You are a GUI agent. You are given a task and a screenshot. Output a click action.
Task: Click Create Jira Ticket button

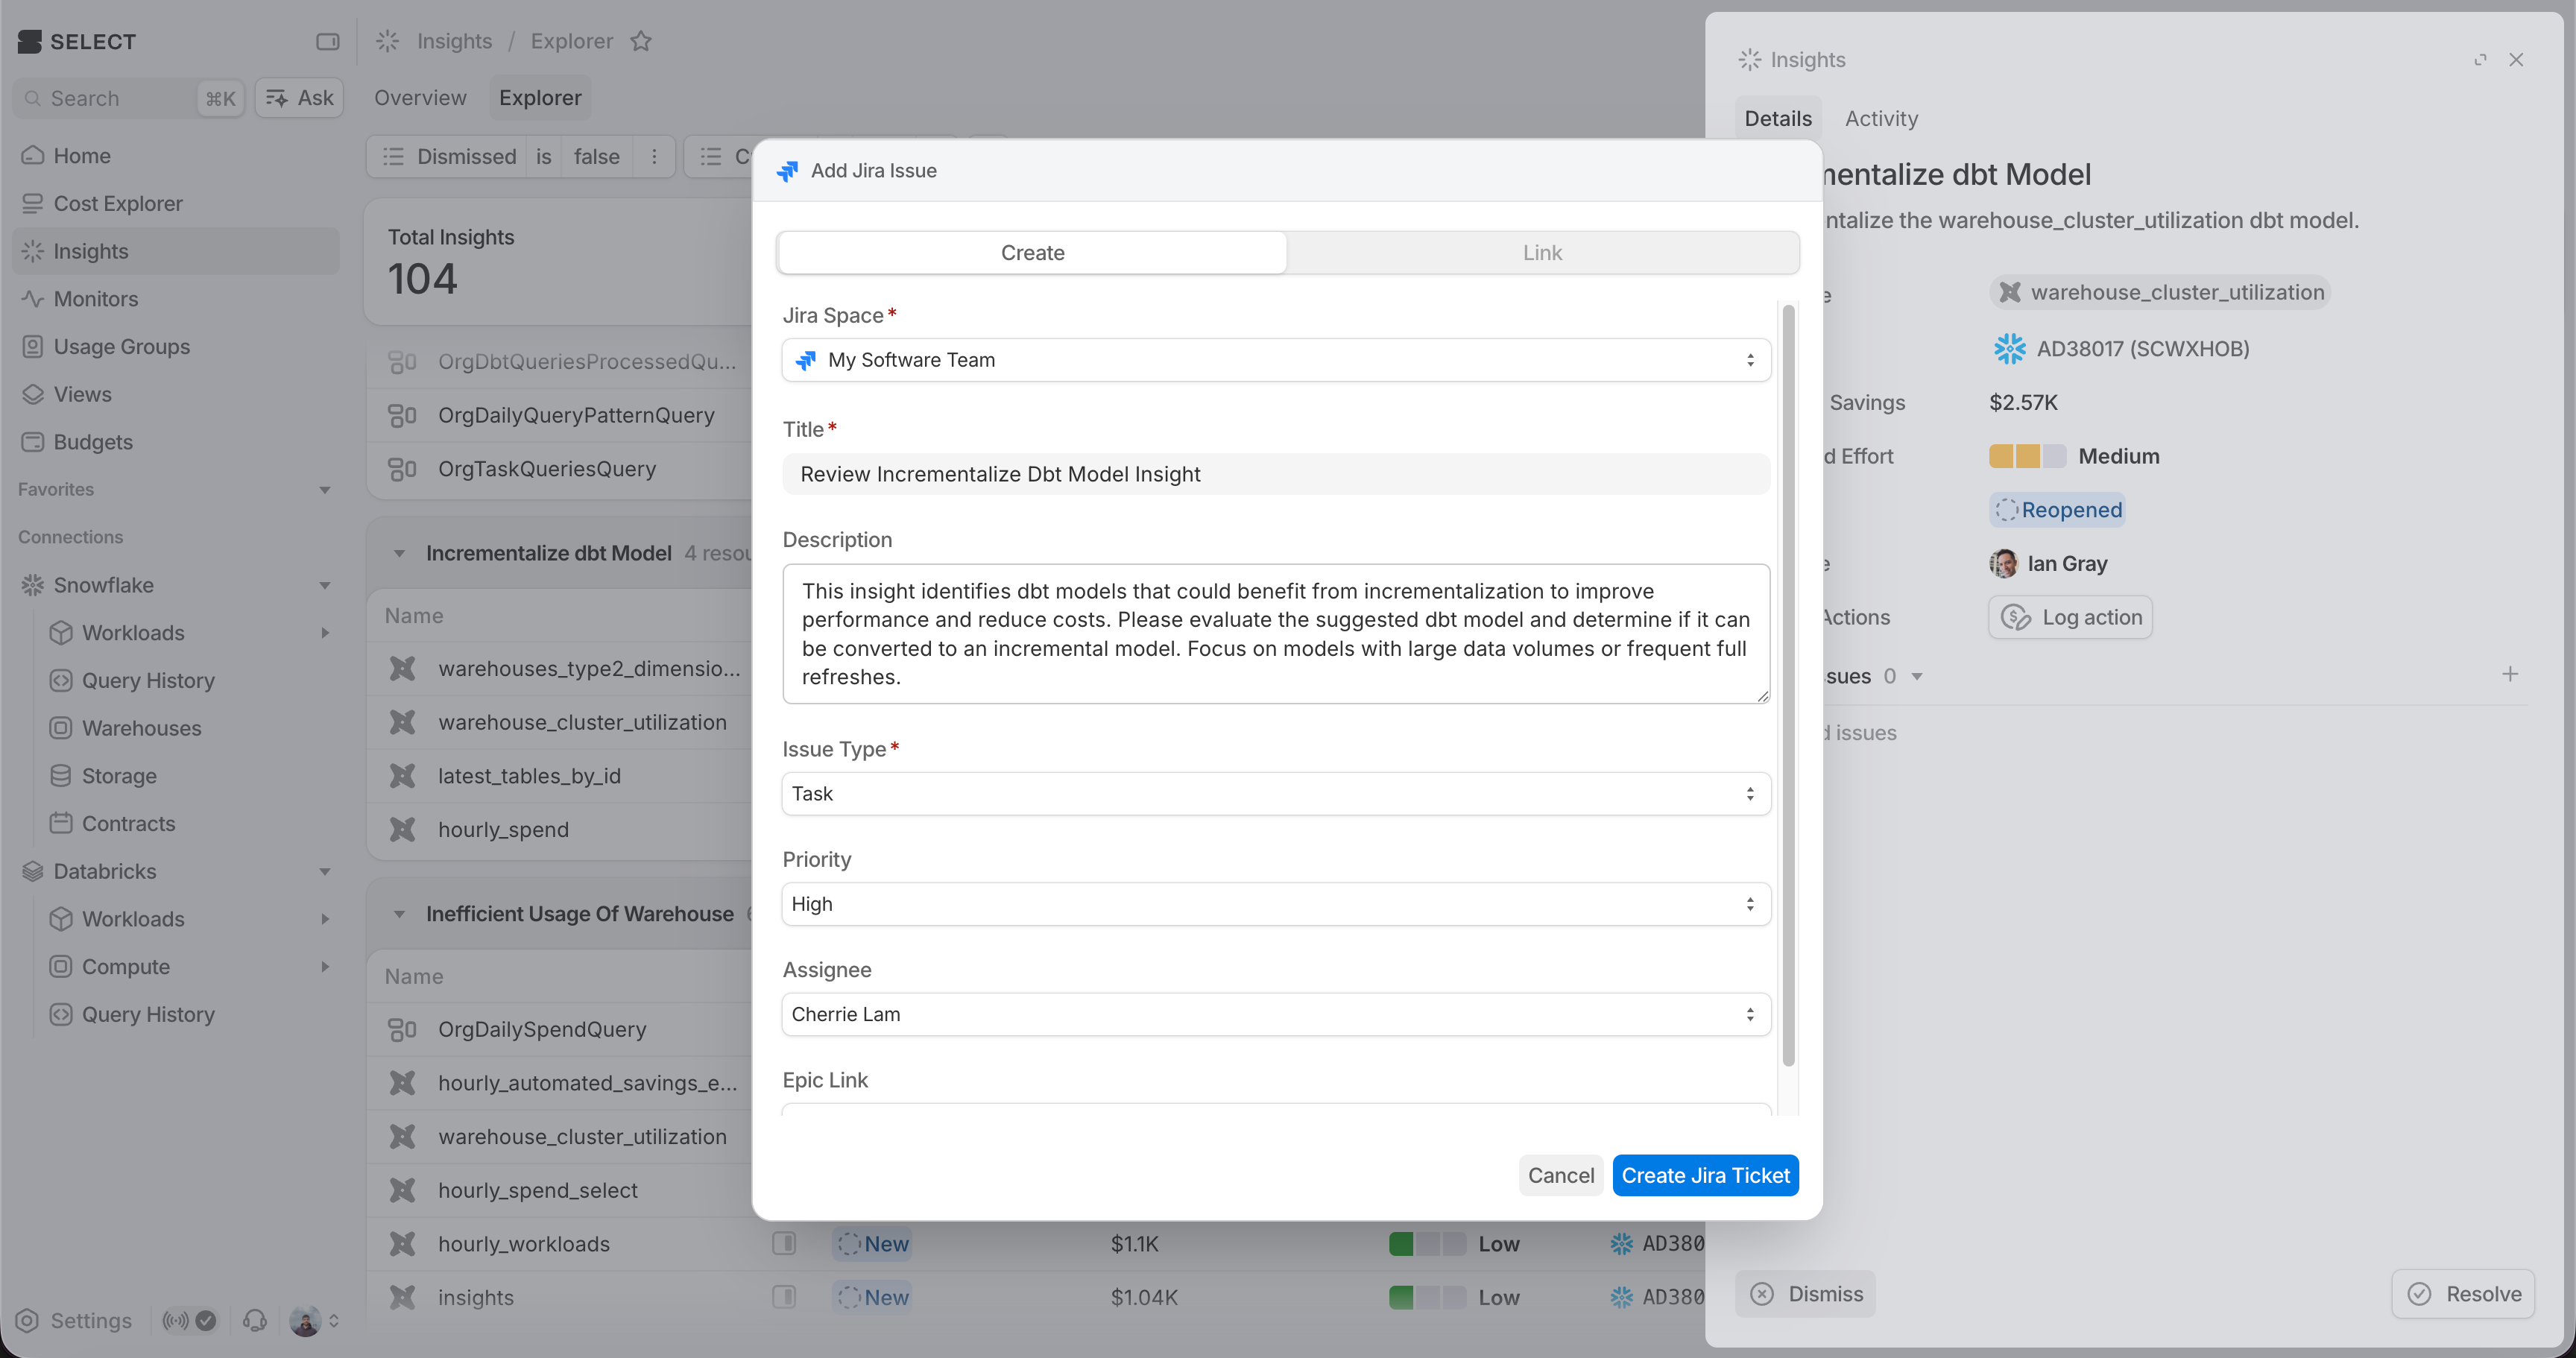[x=1705, y=1175]
